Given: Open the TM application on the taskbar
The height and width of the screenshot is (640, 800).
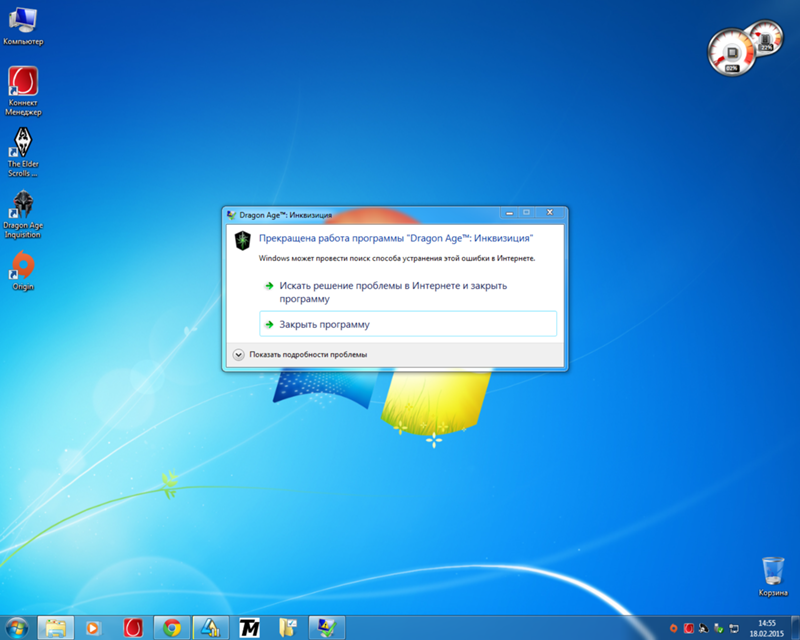Looking at the screenshot, I should point(249,628).
